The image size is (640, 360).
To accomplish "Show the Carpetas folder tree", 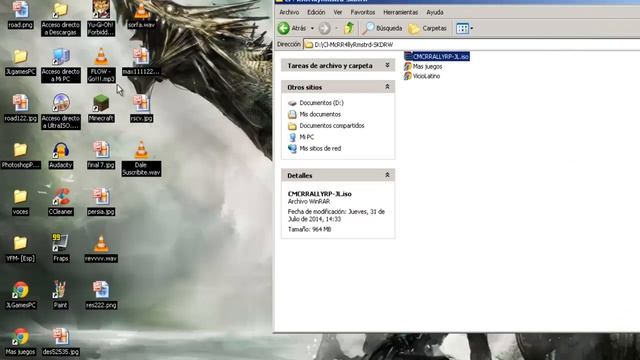I will tap(427, 28).
